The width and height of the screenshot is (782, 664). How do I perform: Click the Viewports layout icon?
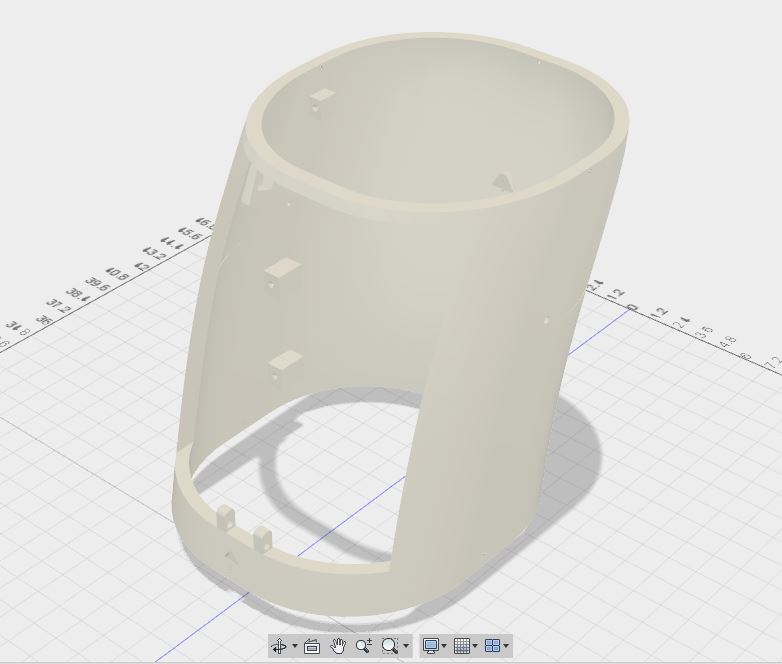click(493, 646)
